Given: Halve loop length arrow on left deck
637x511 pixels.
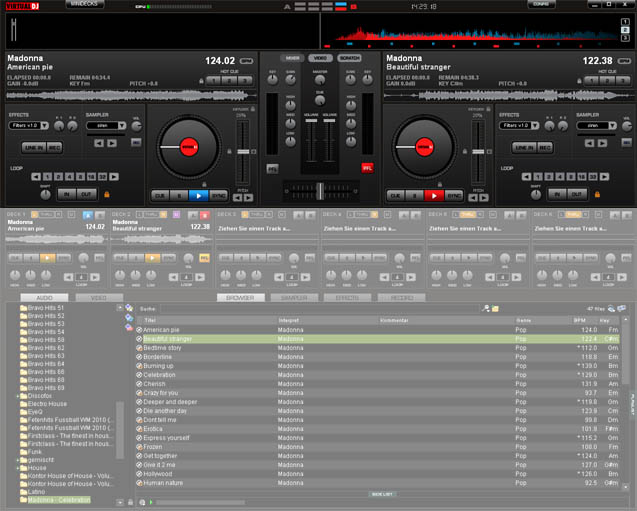Looking at the screenshot, I should point(36,177).
